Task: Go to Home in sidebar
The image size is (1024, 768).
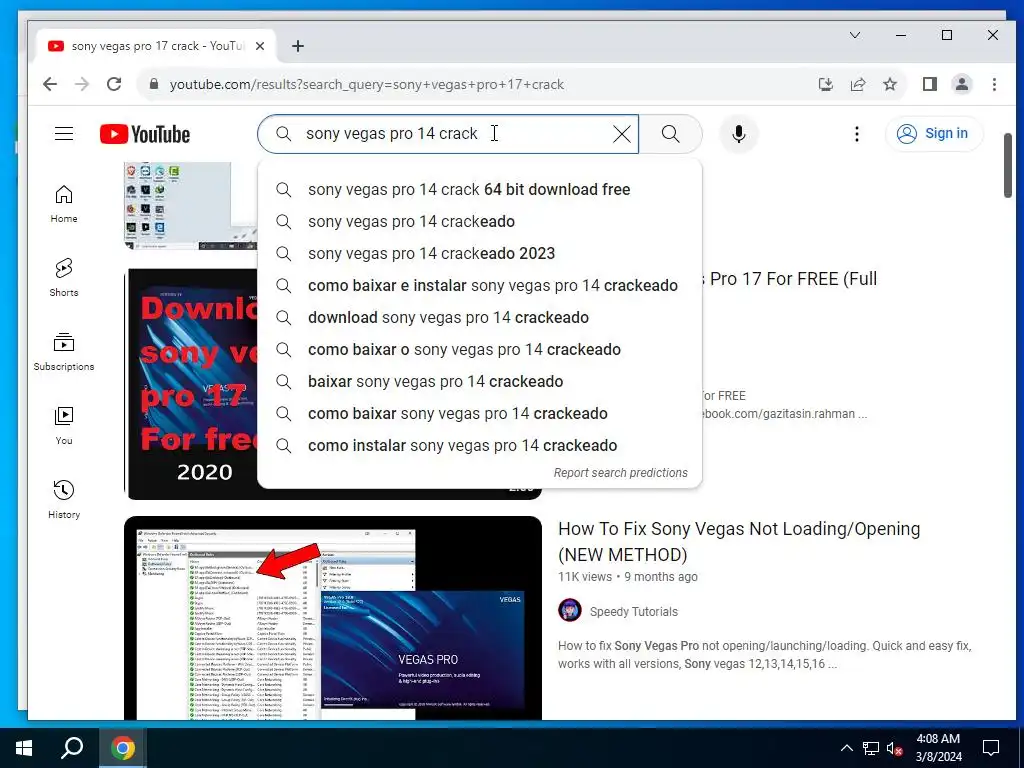Action: (64, 204)
